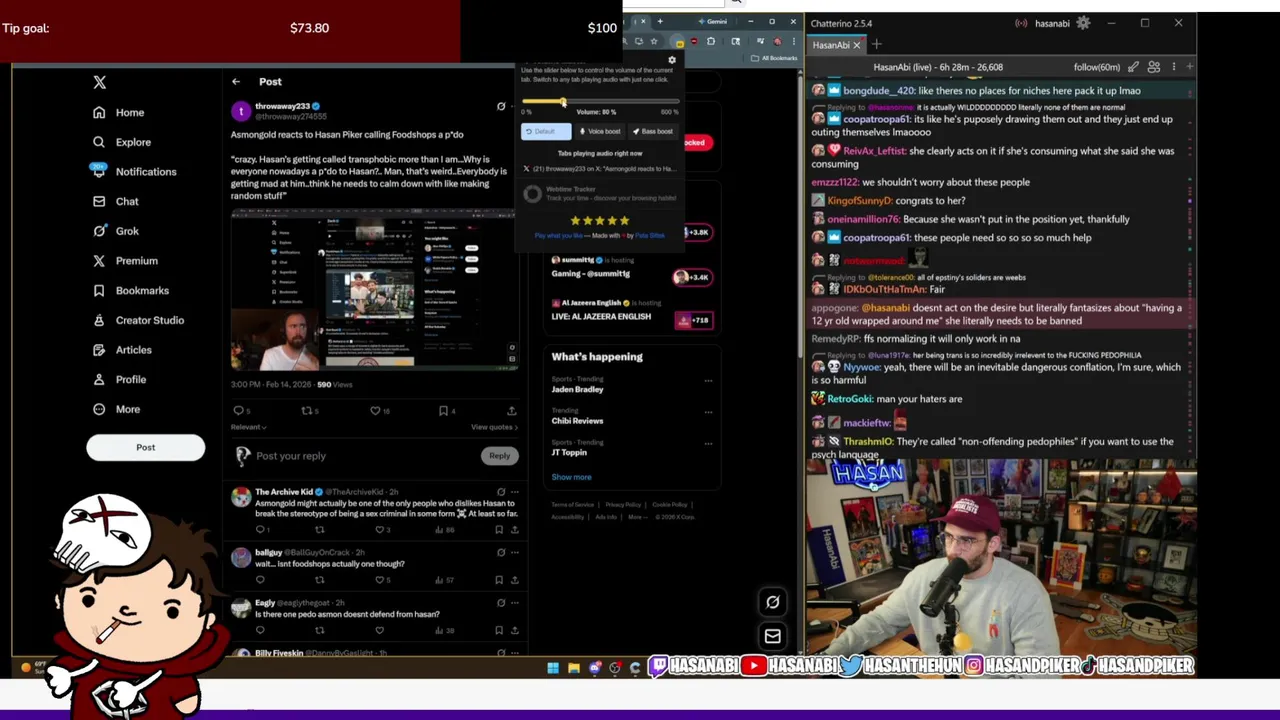Open the embedded Asmongold video thumbnail
Image resolution: width=1280 pixels, height=720 pixels.
coord(375,290)
